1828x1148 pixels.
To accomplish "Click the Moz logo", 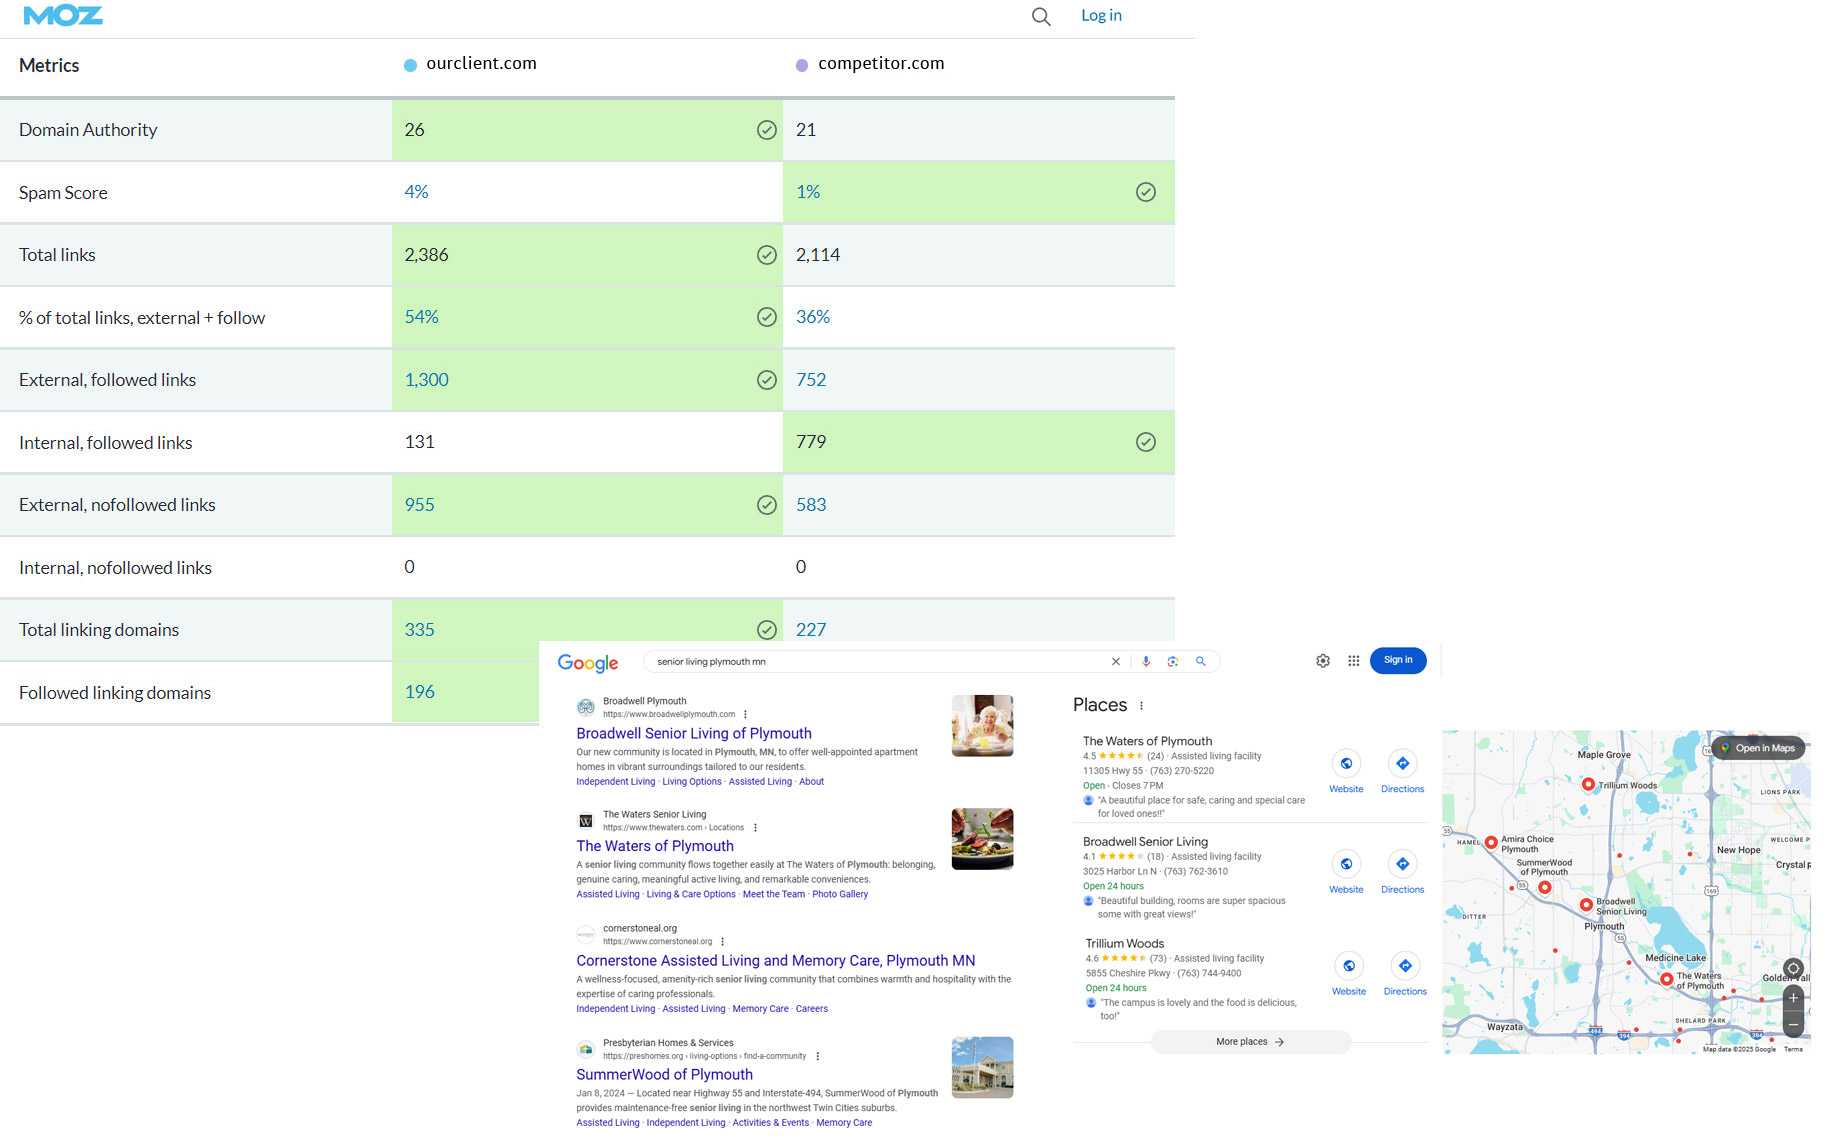I will coord(63,15).
